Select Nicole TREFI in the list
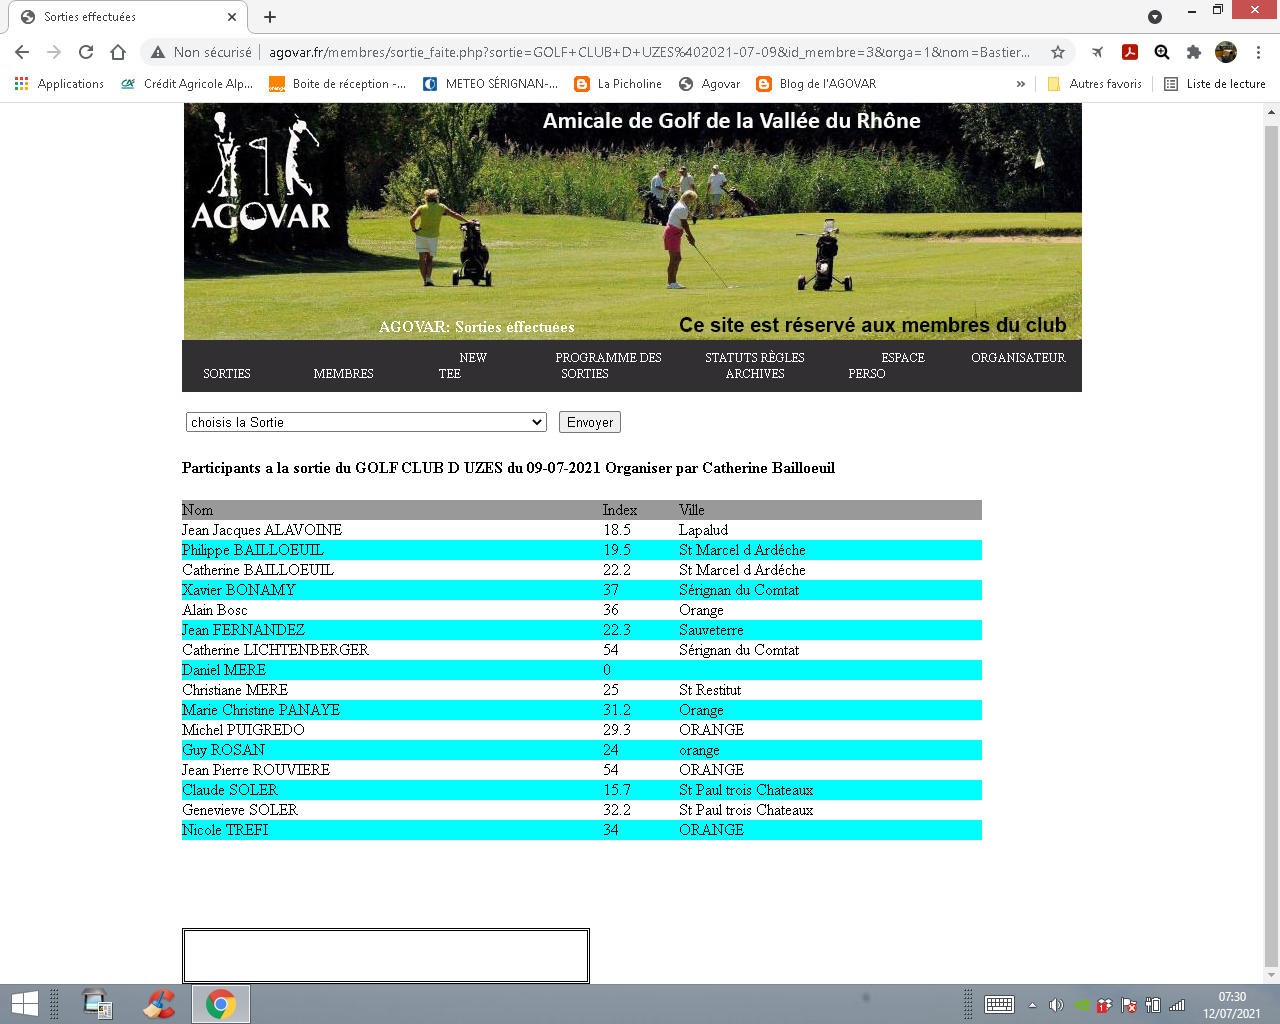Viewport: 1280px width, 1024px height. click(225, 830)
